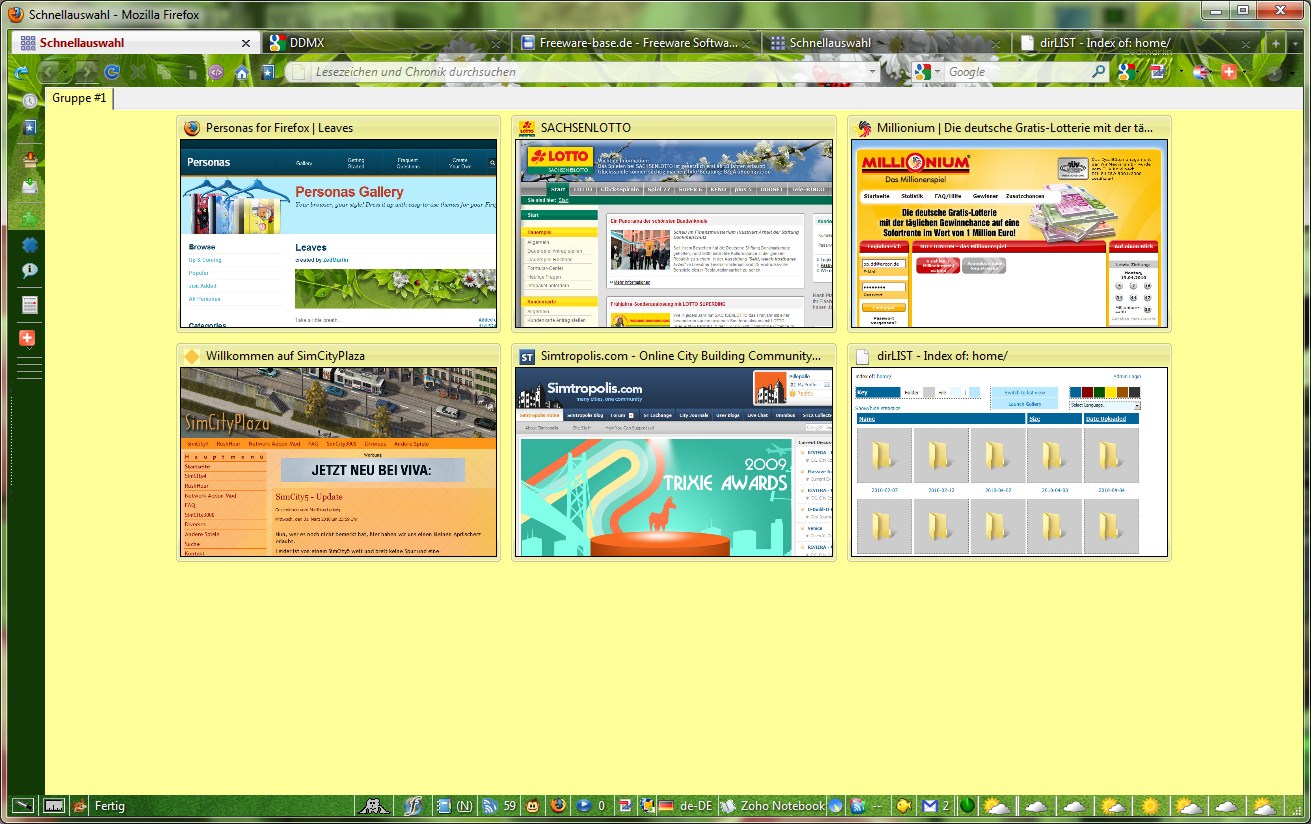
Task: Select the Gruppe #1 speed dial tab
Action: (79, 98)
